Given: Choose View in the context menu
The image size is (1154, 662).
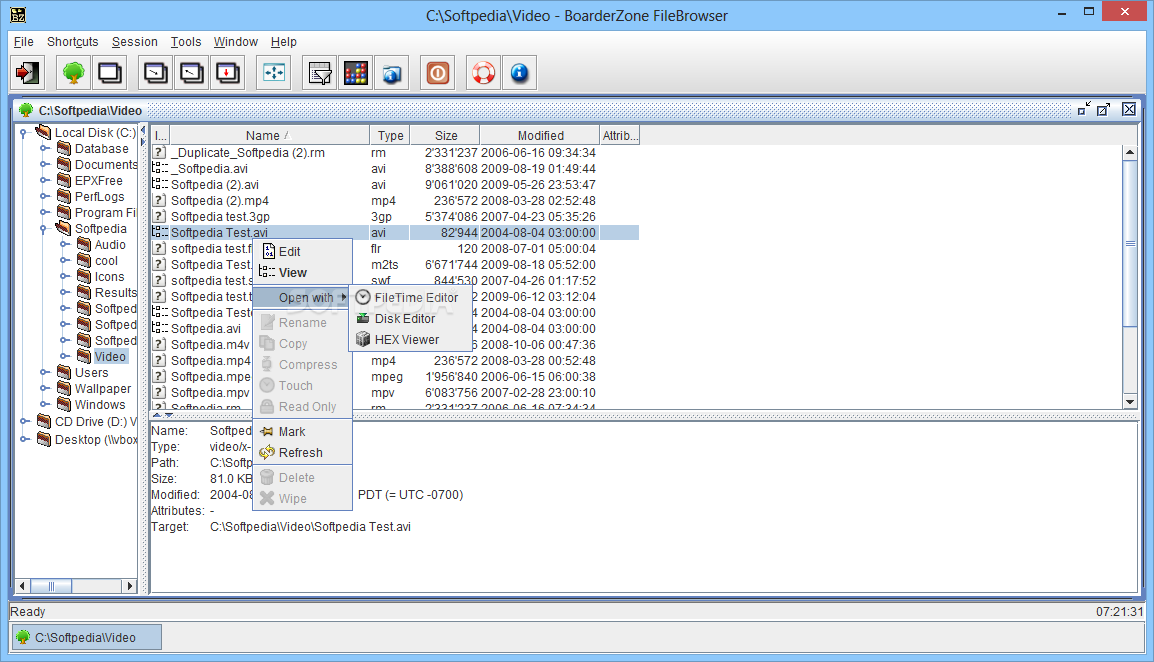Looking at the screenshot, I should (302, 272).
